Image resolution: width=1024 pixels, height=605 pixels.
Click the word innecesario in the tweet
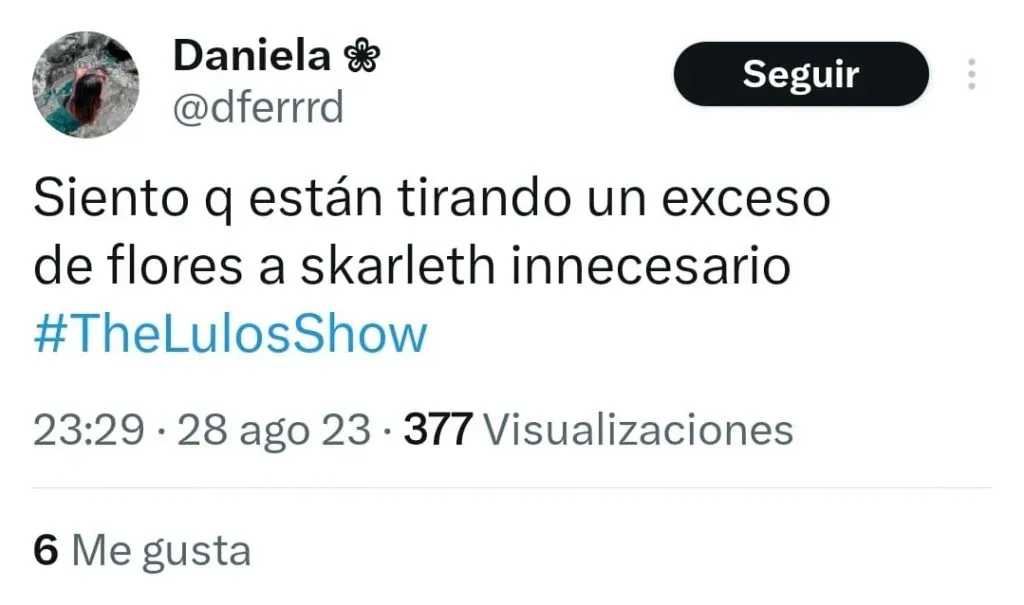tap(650, 265)
